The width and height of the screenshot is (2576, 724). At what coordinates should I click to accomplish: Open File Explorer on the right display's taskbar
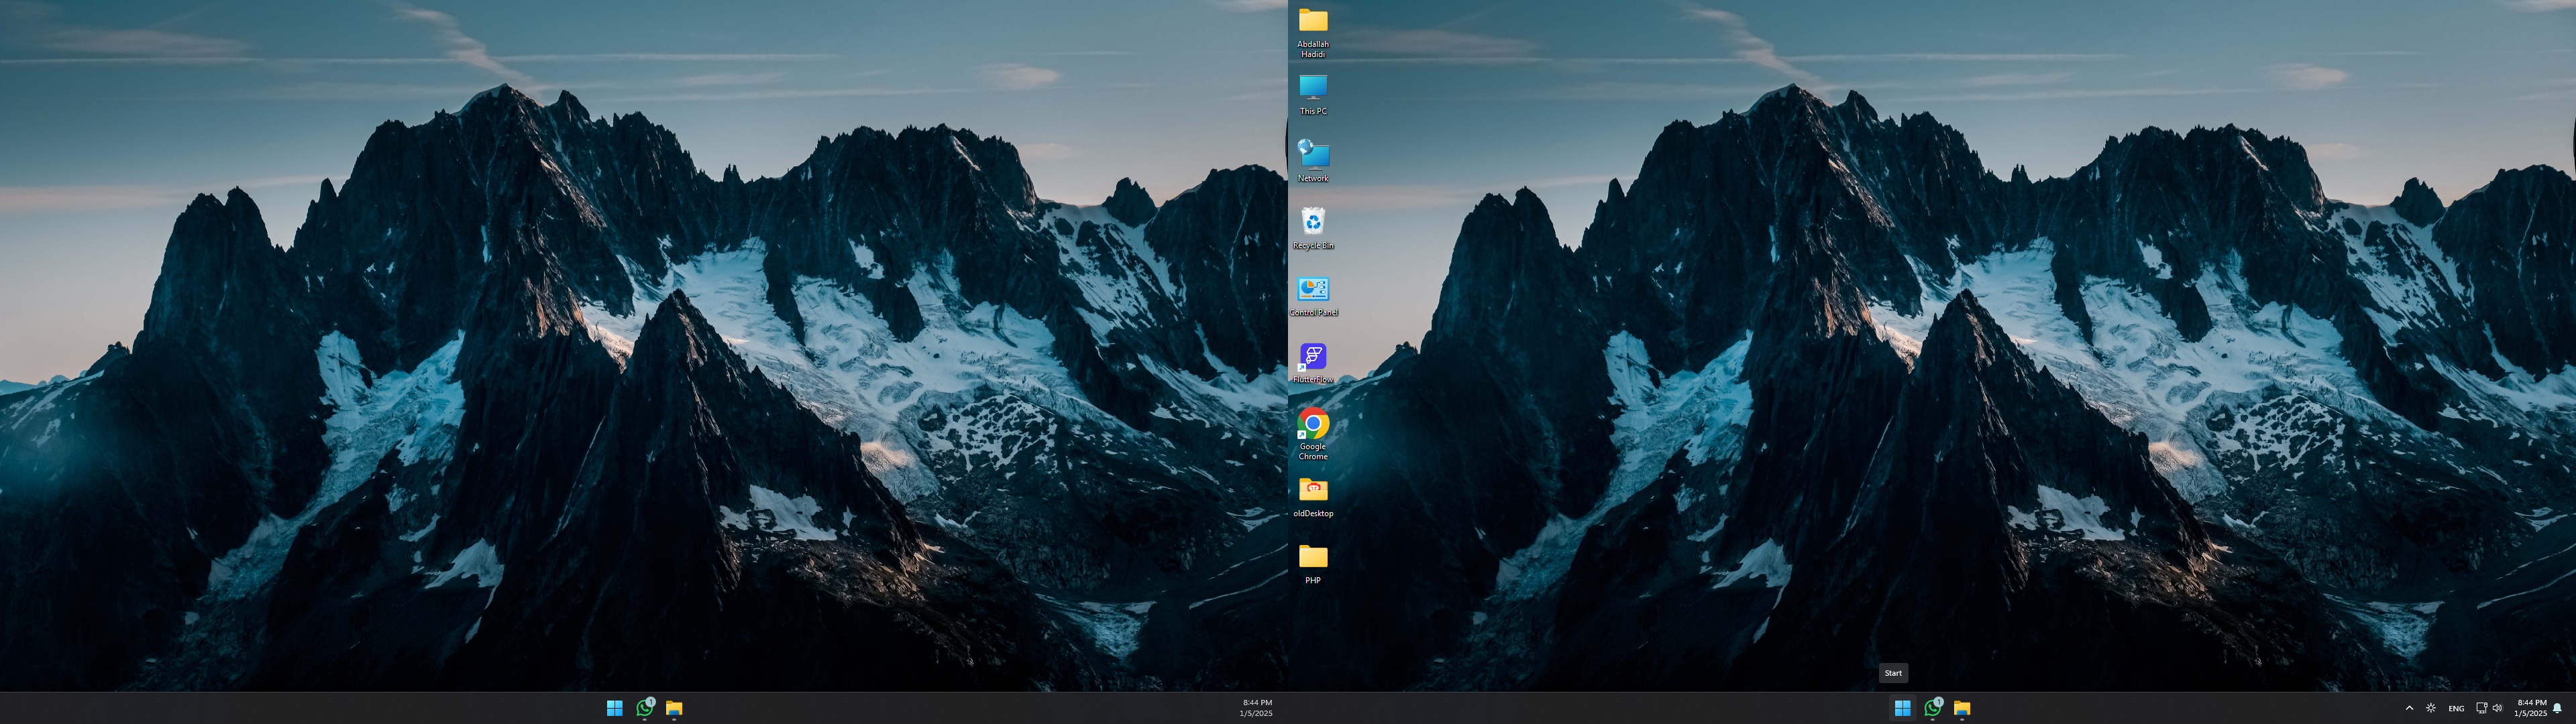click(1962, 708)
